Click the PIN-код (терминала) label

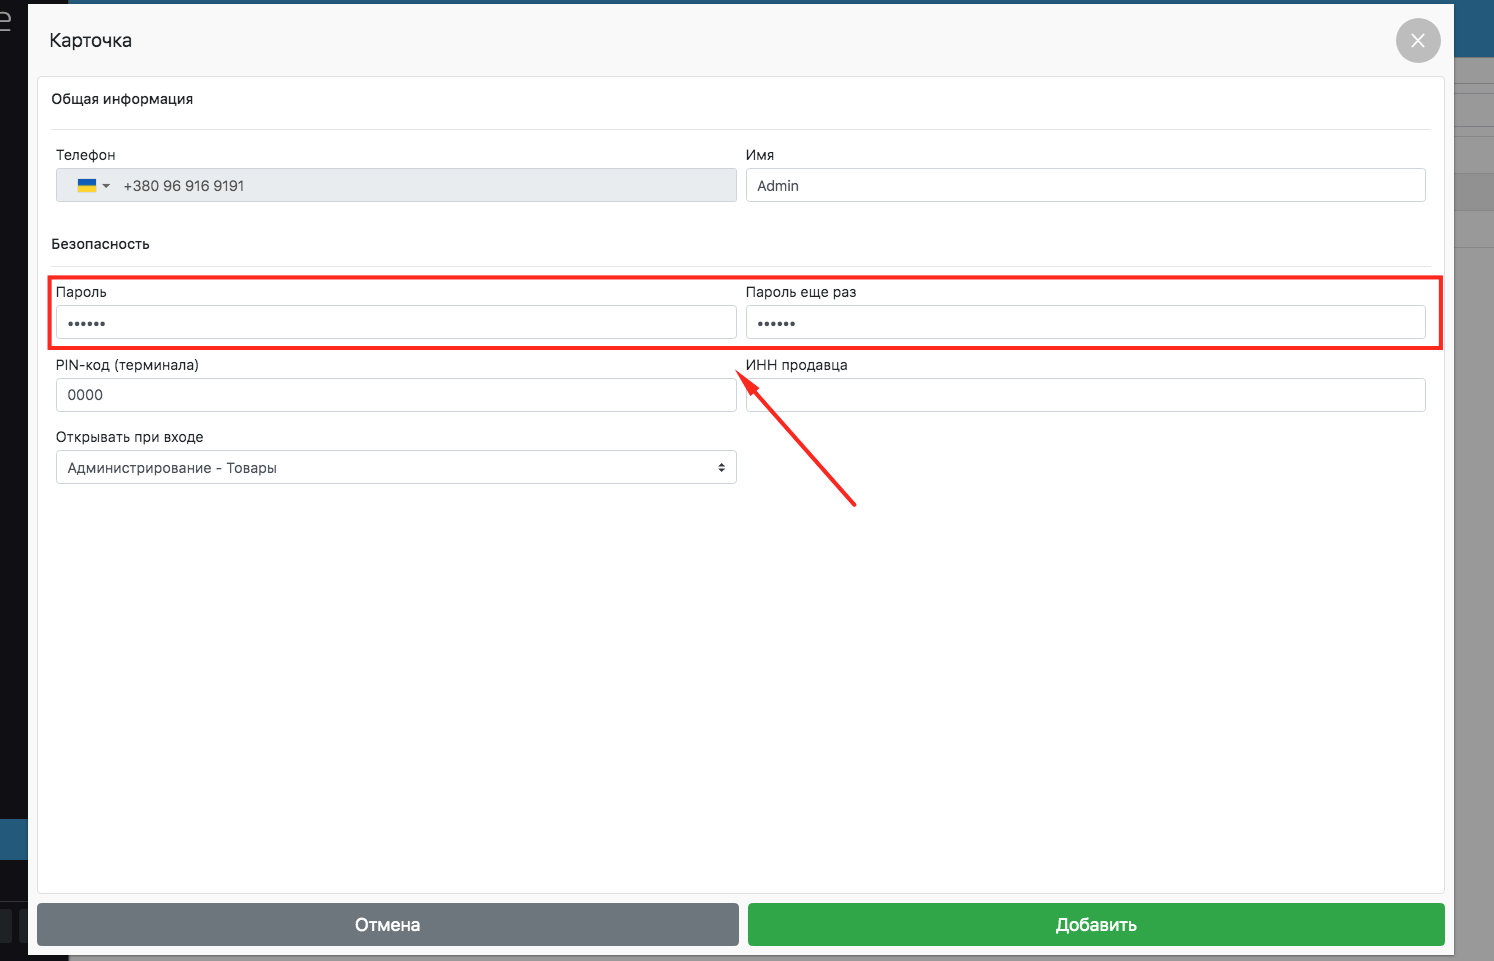[127, 365]
